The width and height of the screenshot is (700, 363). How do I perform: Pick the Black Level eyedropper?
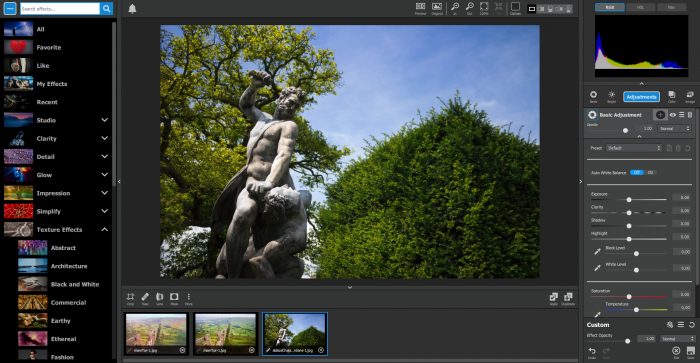[597, 251]
